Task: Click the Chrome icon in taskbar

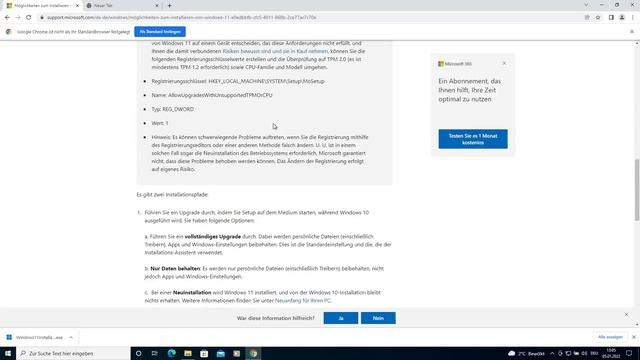Action: (x=253, y=353)
